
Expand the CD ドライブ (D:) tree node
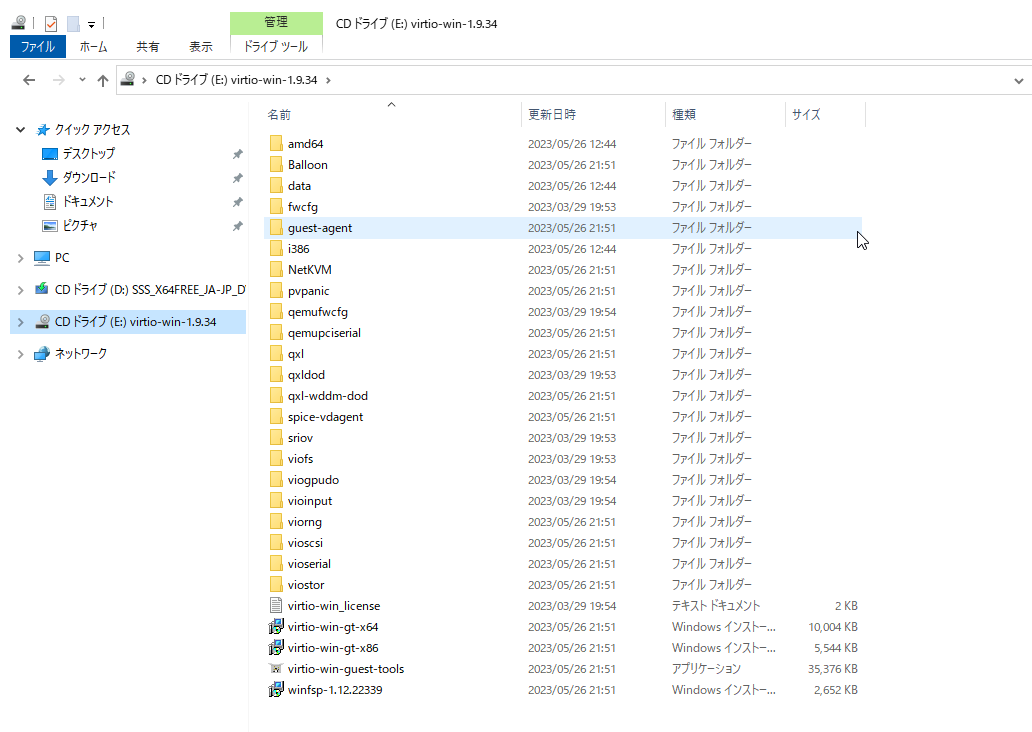click(x=20, y=290)
